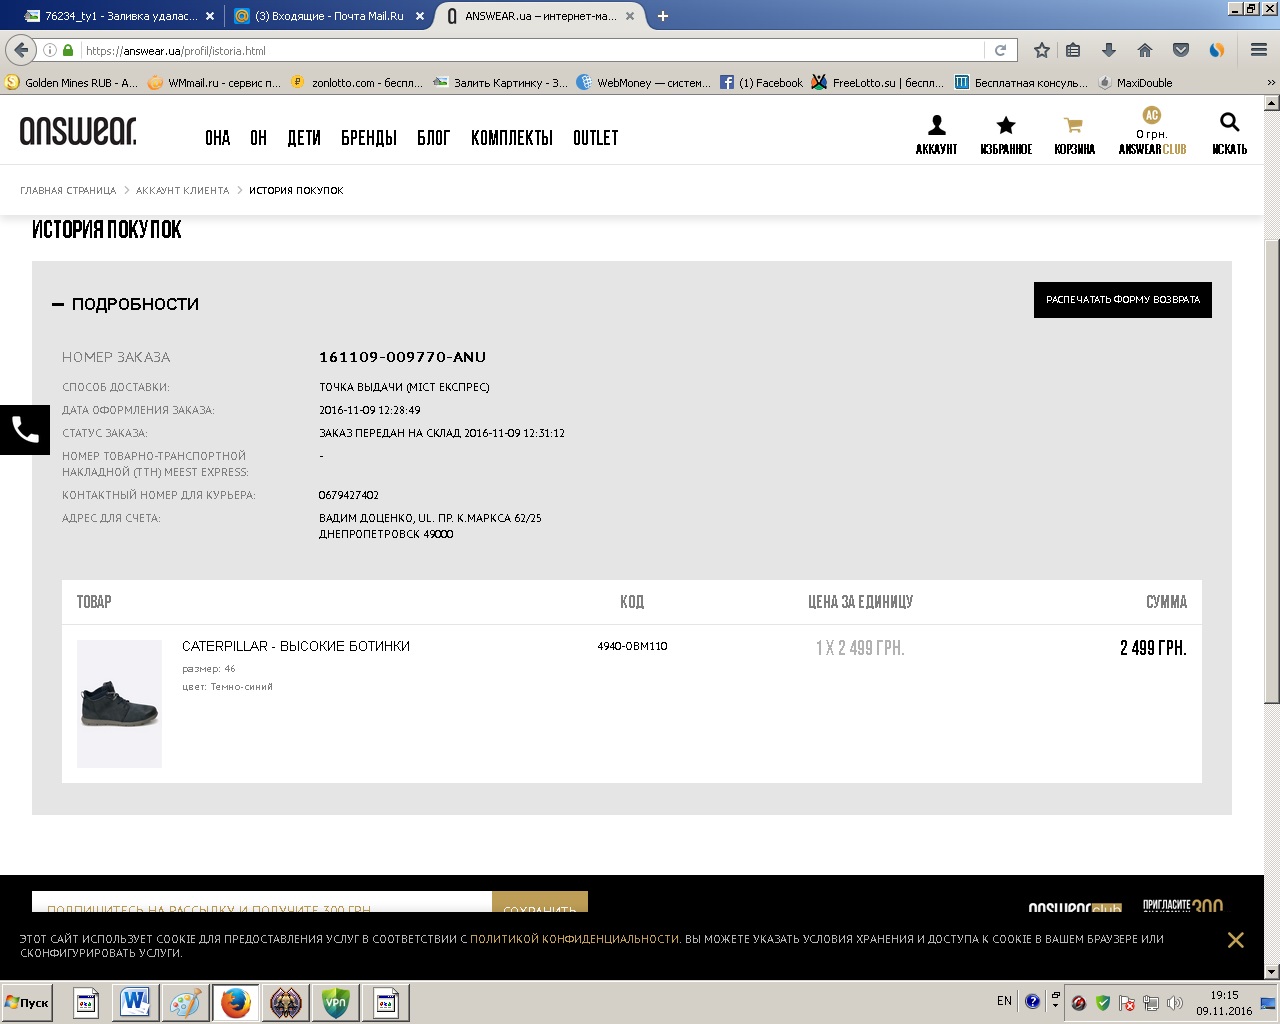Open Facebook bookmark
Viewport: 1280px width, 1024px height.
point(761,83)
